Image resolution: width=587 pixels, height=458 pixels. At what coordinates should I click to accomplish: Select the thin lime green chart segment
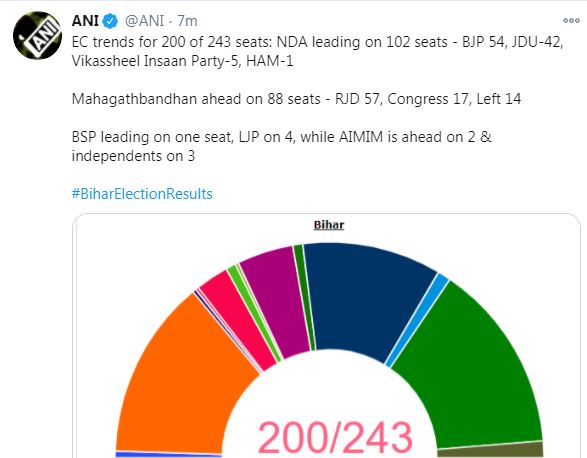(255, 313)
